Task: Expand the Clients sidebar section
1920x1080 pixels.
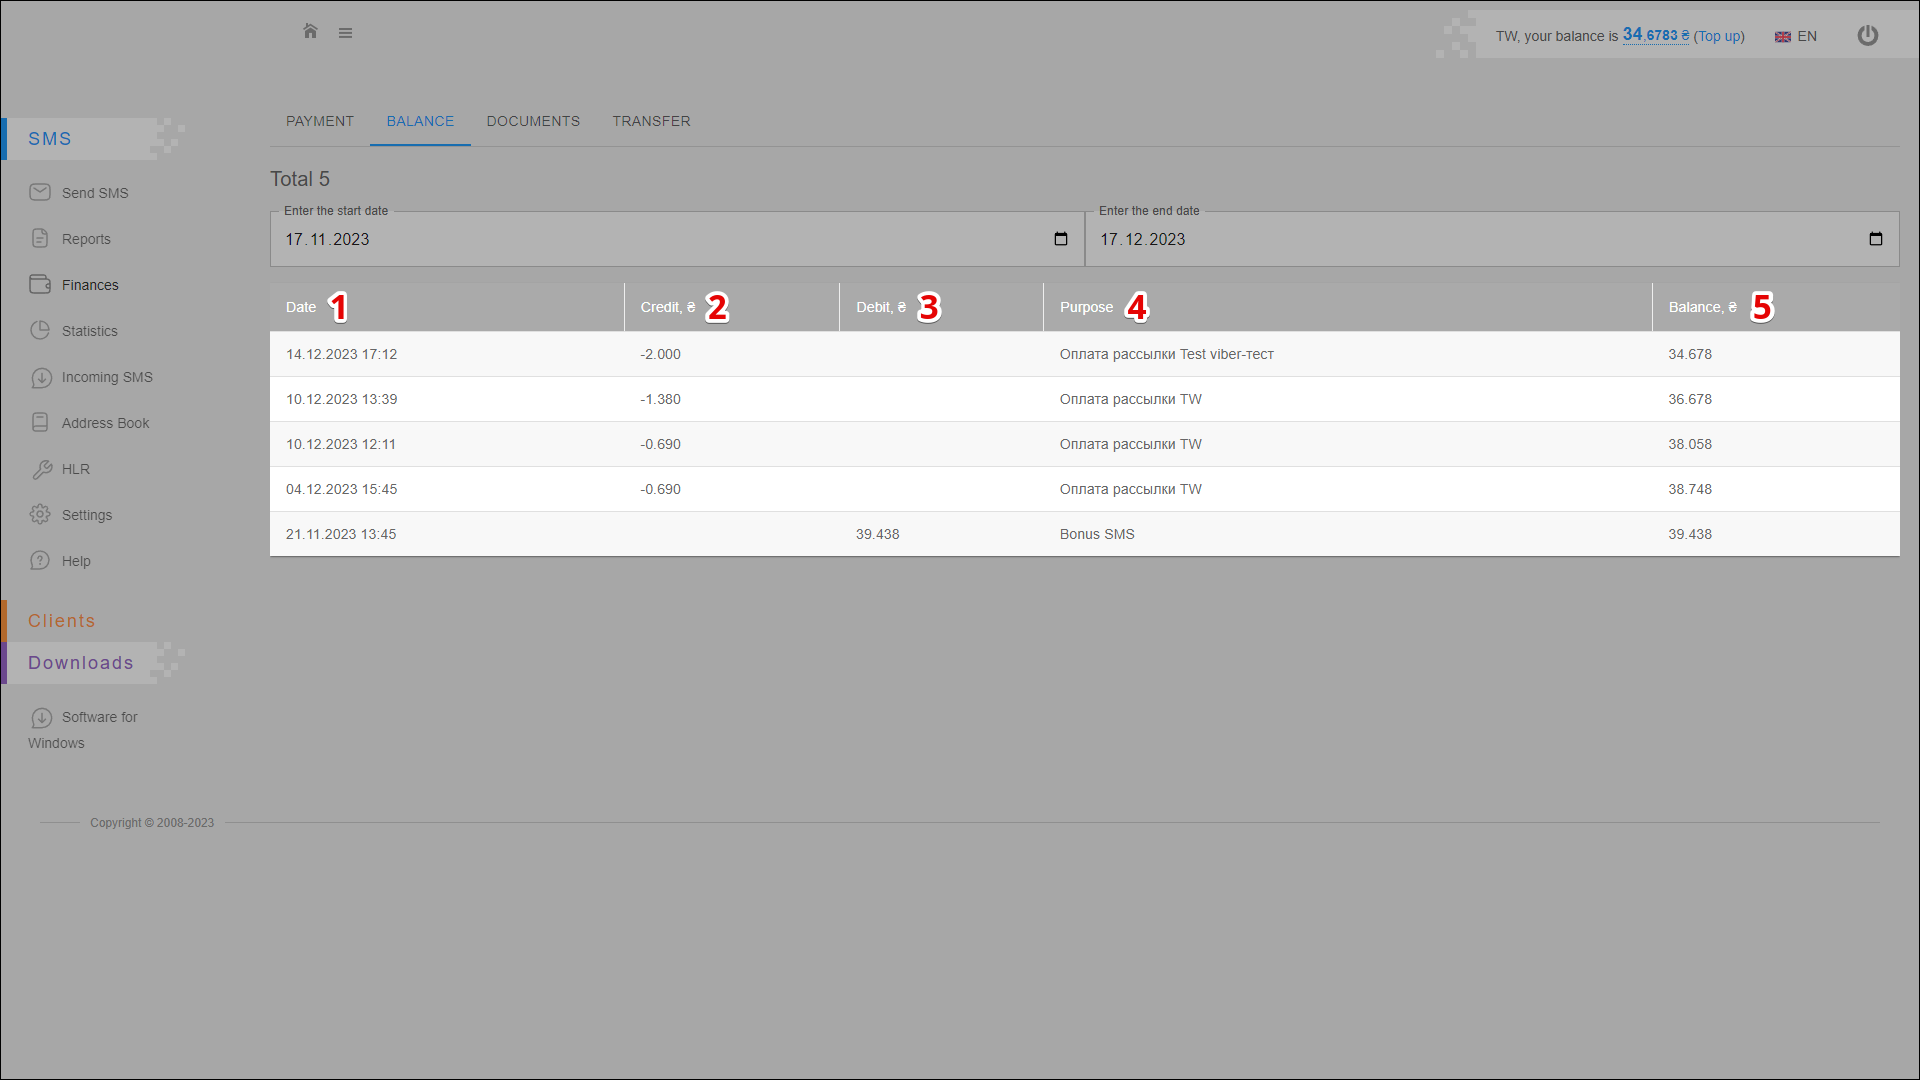Action: pos(62,621)
